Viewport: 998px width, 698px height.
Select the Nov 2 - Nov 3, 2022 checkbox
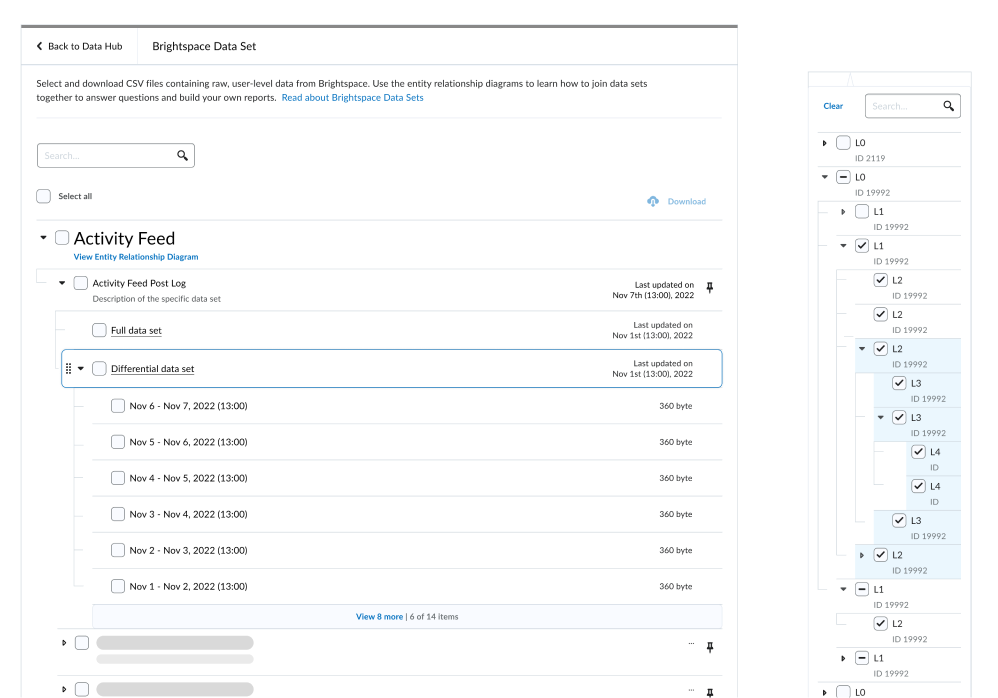pyautogui.click(x=118, y=550)
